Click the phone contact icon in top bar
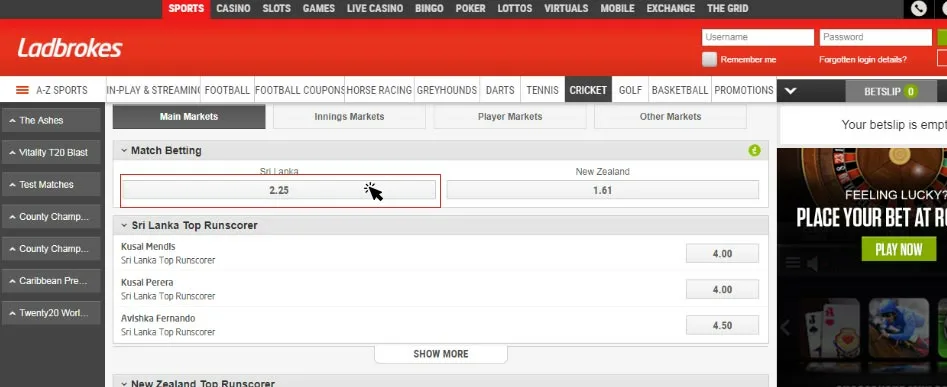This screenshot has height=387, width=947. [919, 8]
